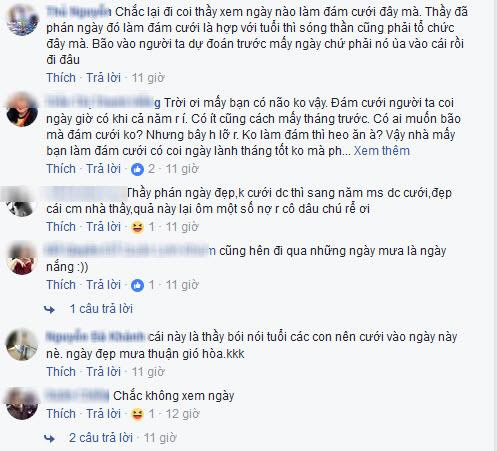
Task: Click 'Thích' under 'ngày nắng' comment
Action: [x=61, y=285]
